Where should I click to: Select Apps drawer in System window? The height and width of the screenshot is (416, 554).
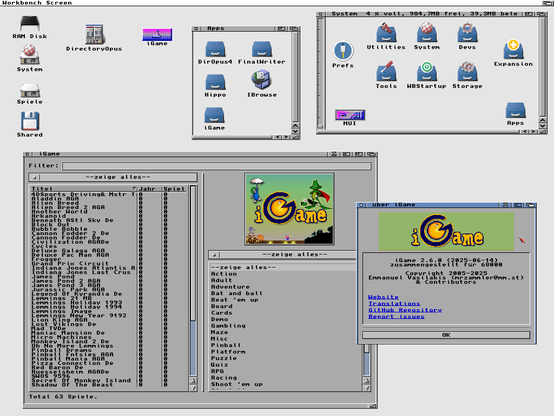515,114
